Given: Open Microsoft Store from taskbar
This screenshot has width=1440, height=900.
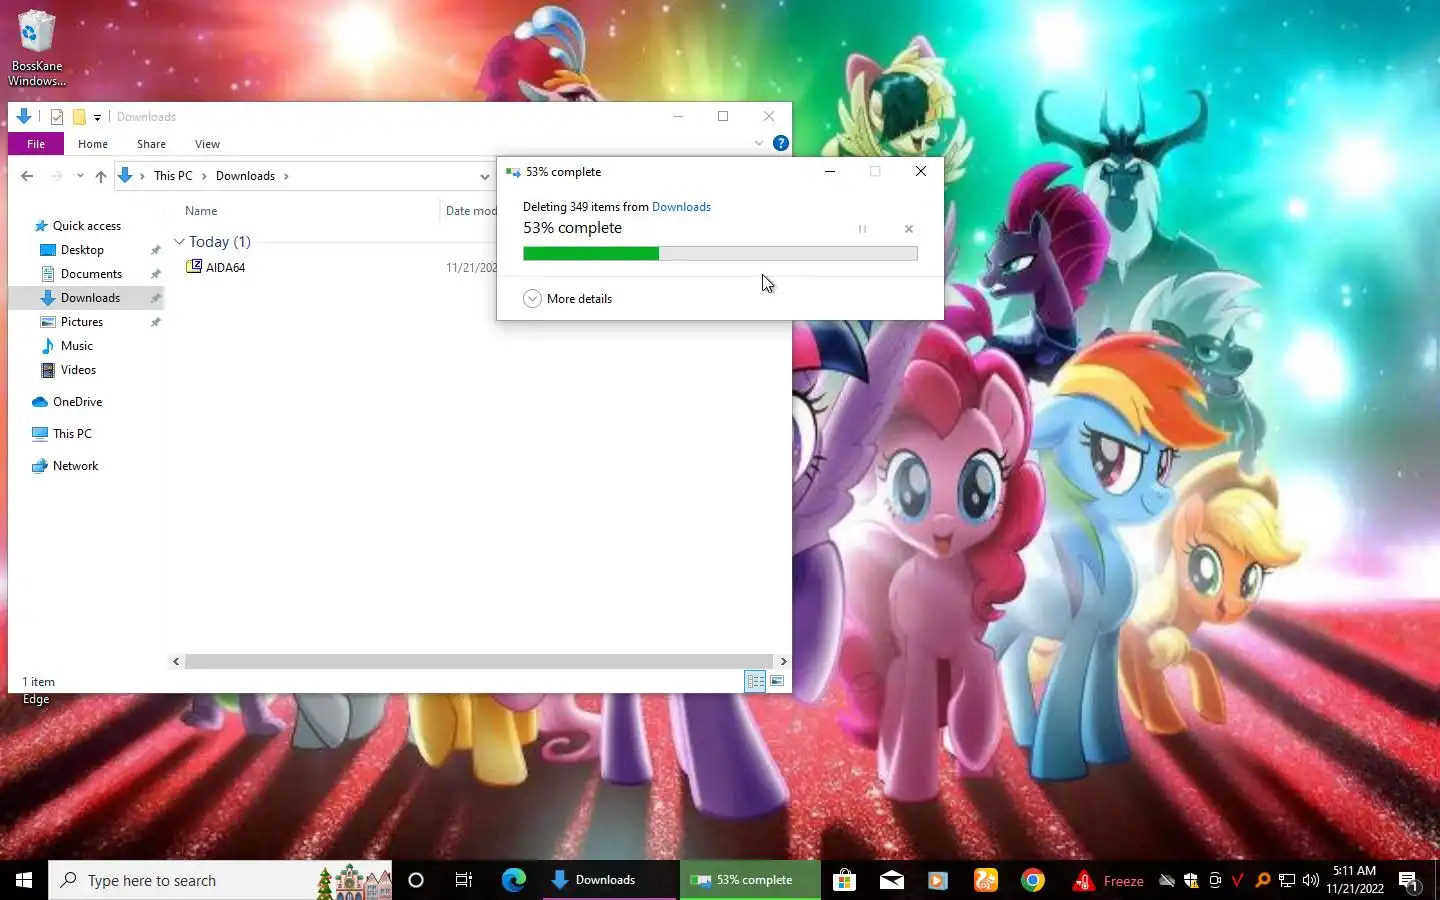Looking at the screenshot, I should [844, 880].
